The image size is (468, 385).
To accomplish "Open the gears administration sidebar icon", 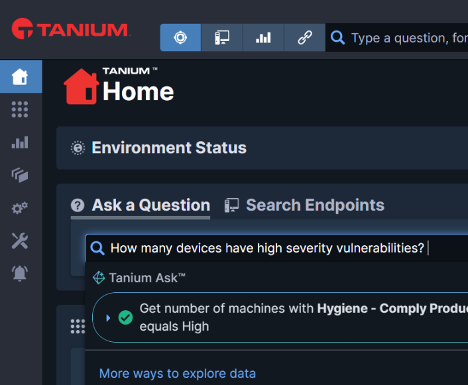I will click(x=20, y=208).
